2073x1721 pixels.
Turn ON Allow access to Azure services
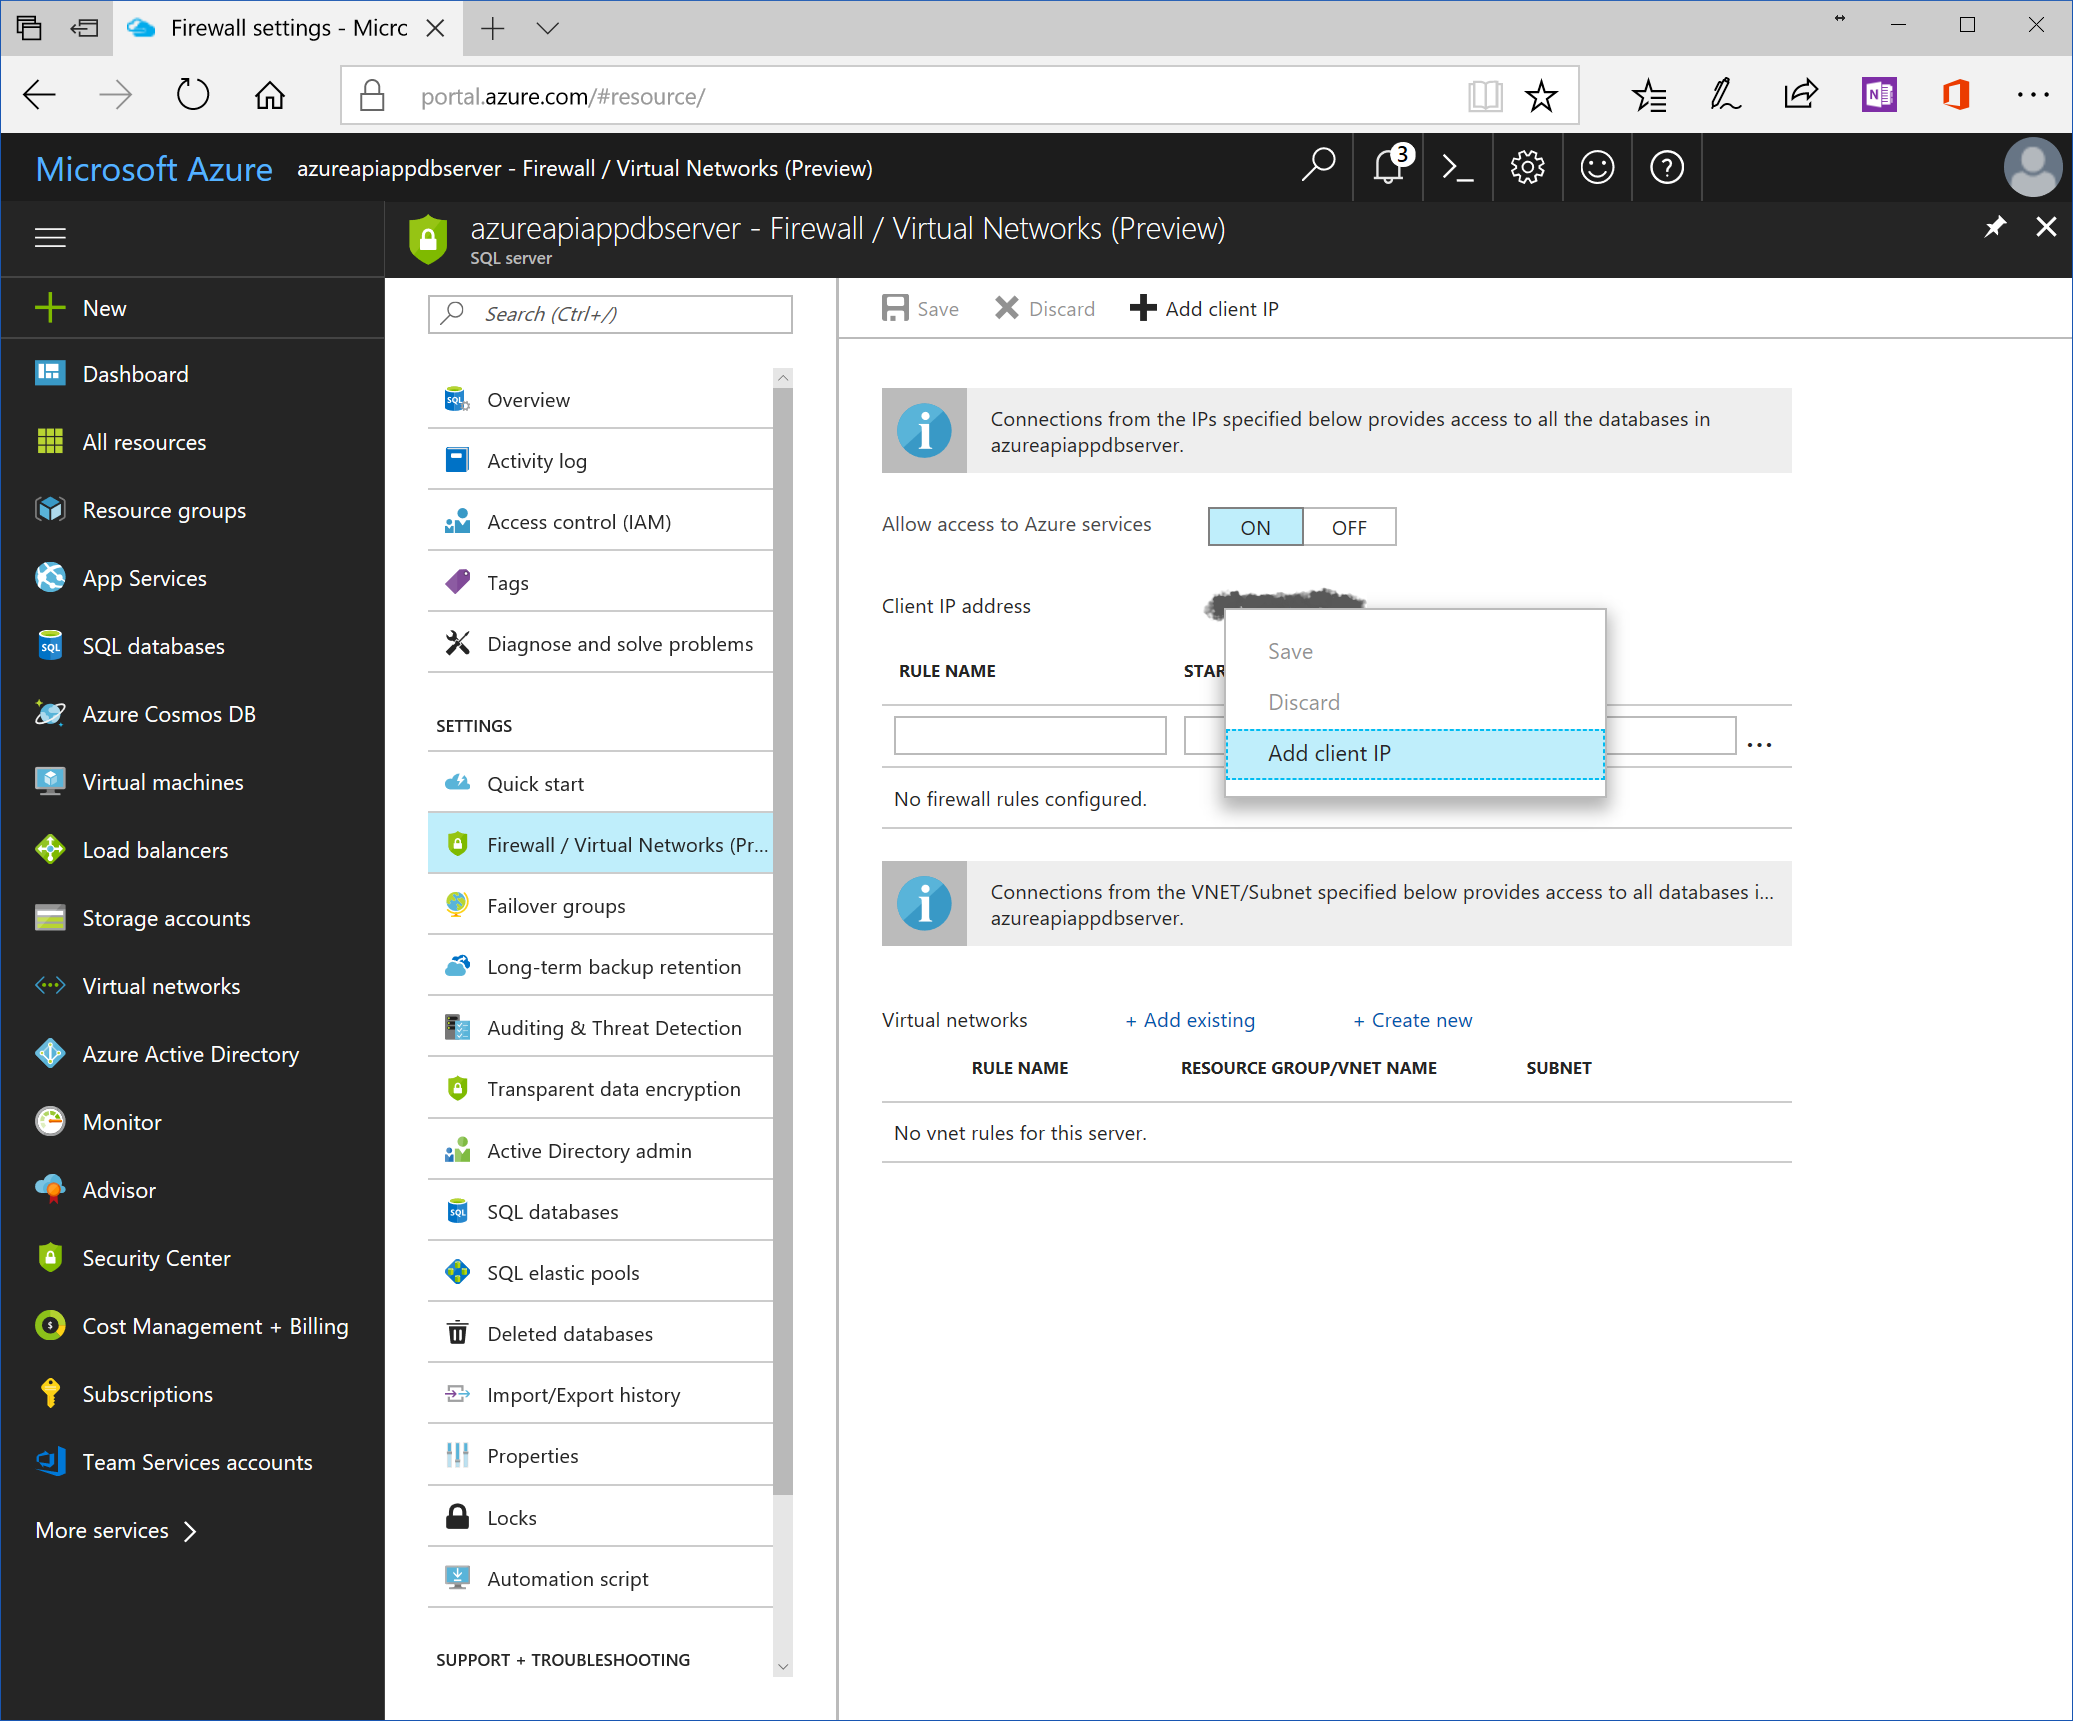click(1255, 527)
